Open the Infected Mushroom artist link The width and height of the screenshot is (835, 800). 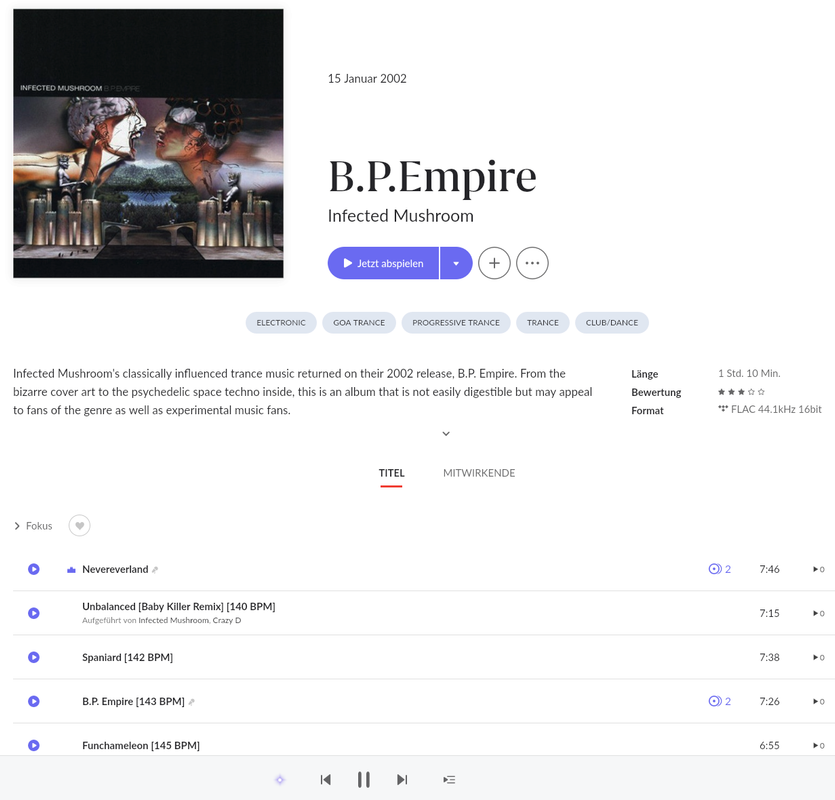(400, 216)
